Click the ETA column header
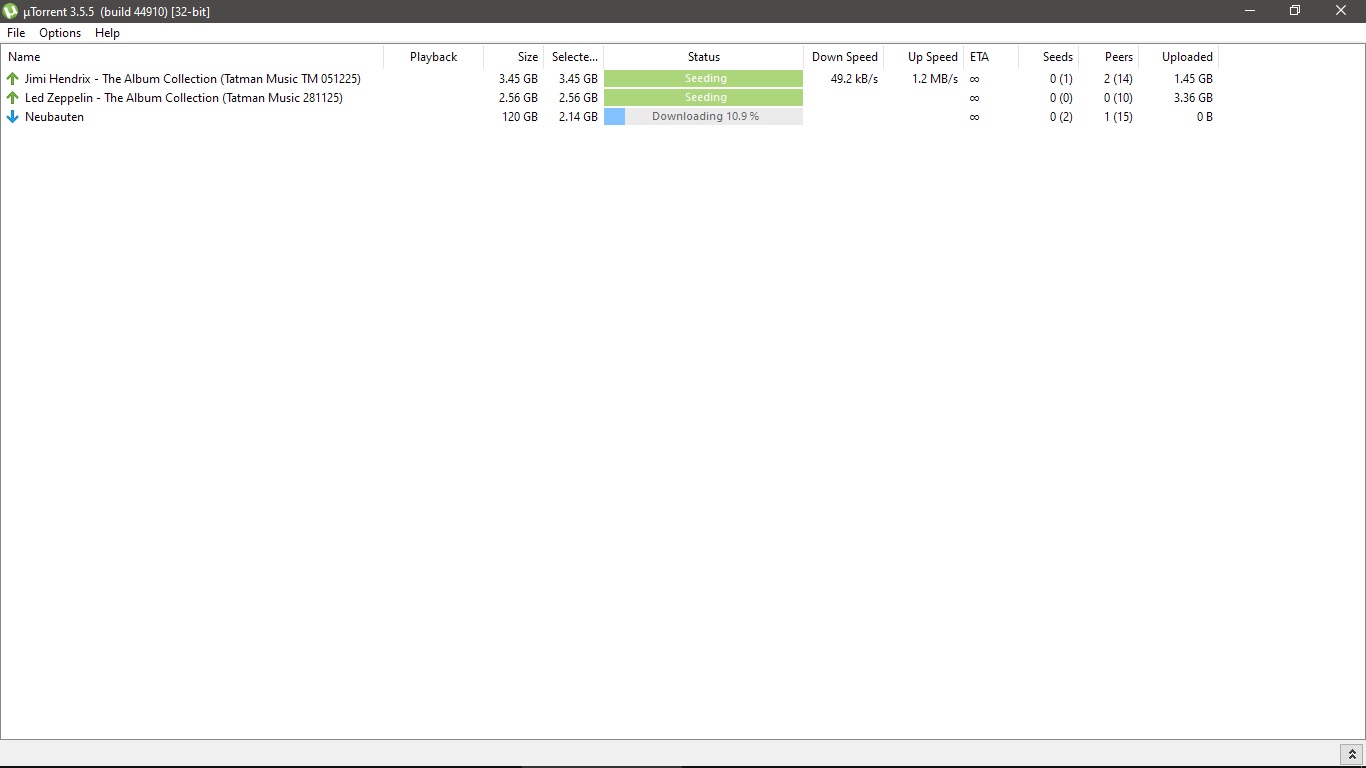This screenshot has width=1366, height=768. (x=990, y=57)
